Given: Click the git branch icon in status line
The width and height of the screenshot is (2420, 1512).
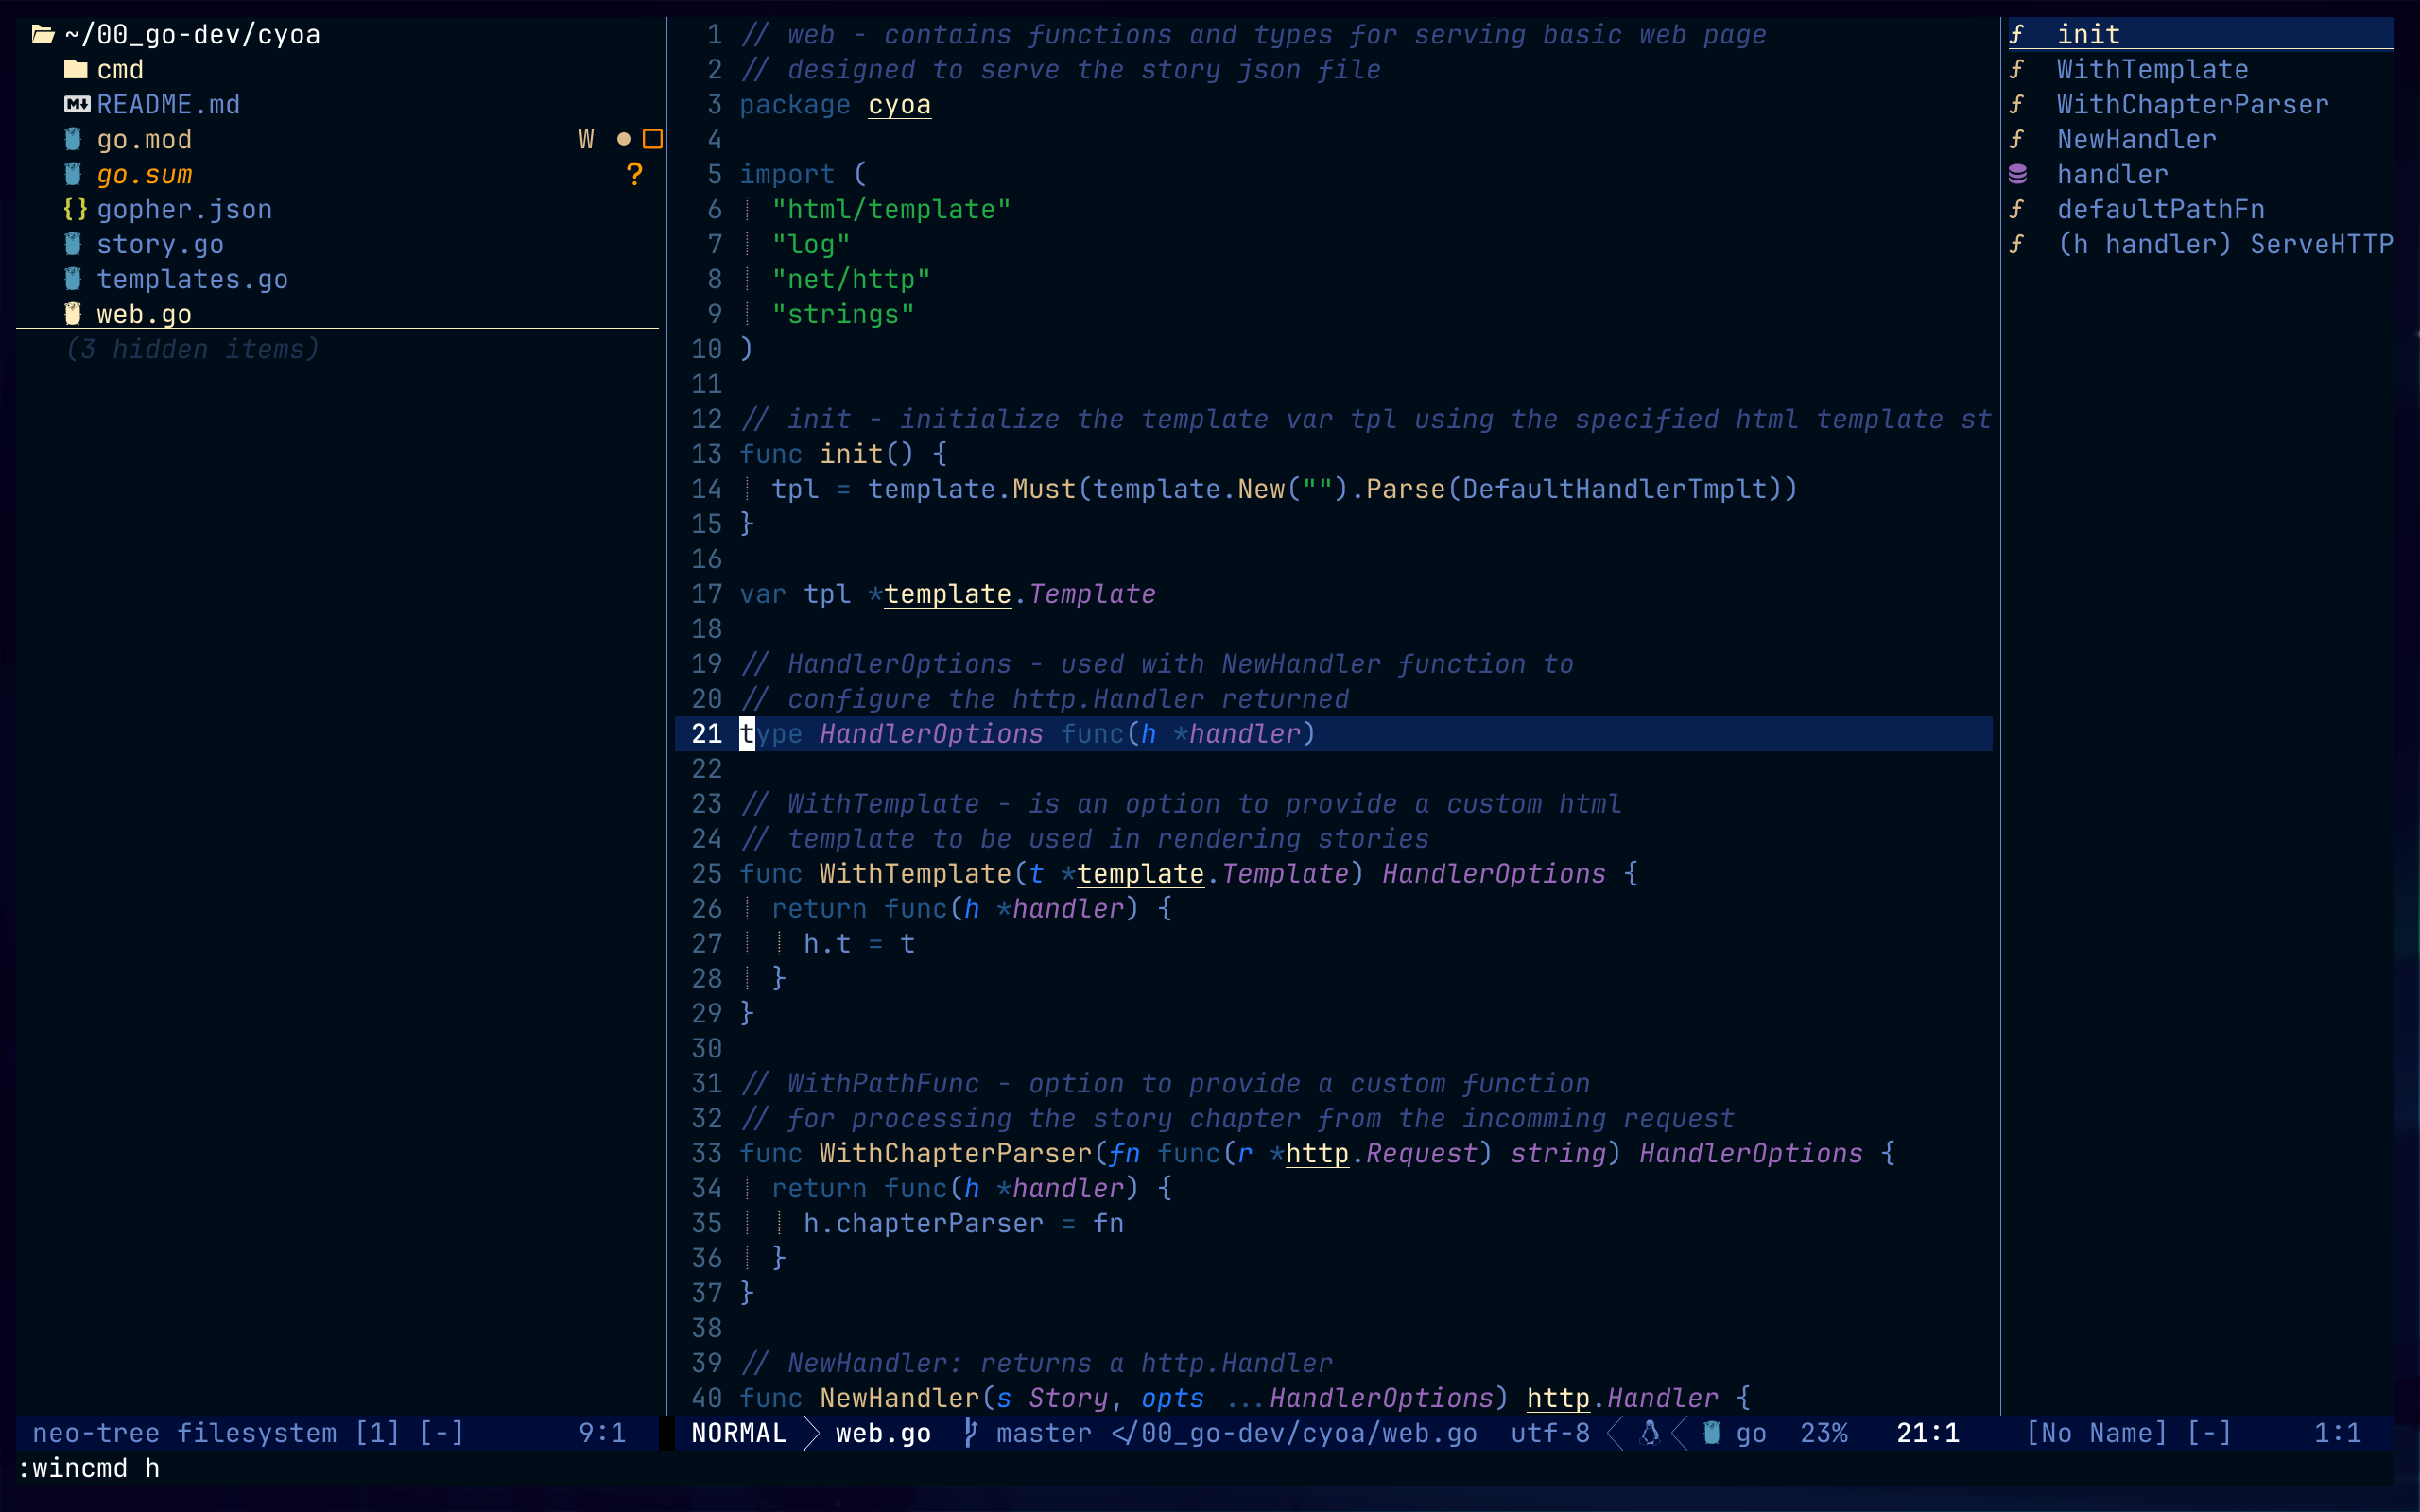Looking at the screenshot, I should pos(971,1433).
